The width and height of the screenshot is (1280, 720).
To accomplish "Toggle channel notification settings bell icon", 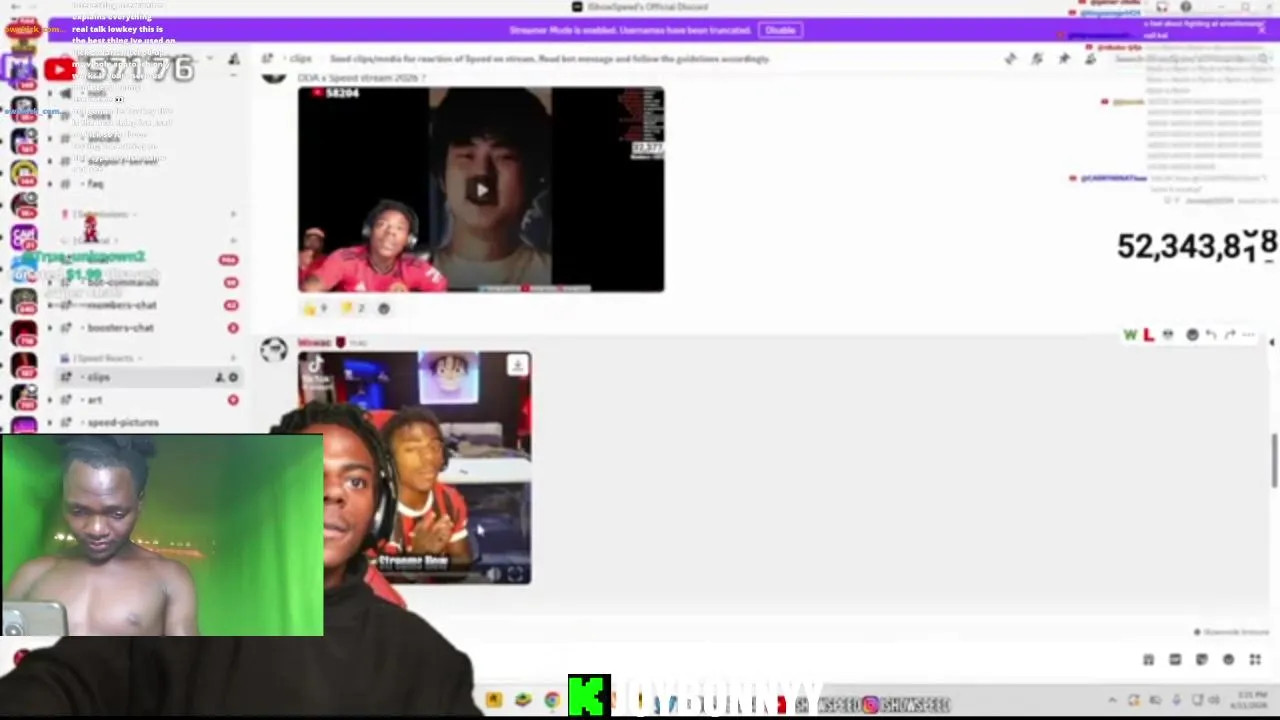I will click(1037, 59).
